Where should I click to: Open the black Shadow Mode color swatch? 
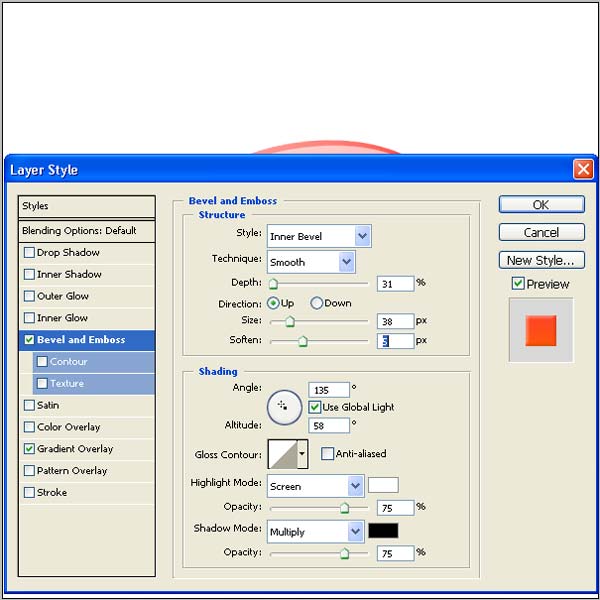coord(383,530)
